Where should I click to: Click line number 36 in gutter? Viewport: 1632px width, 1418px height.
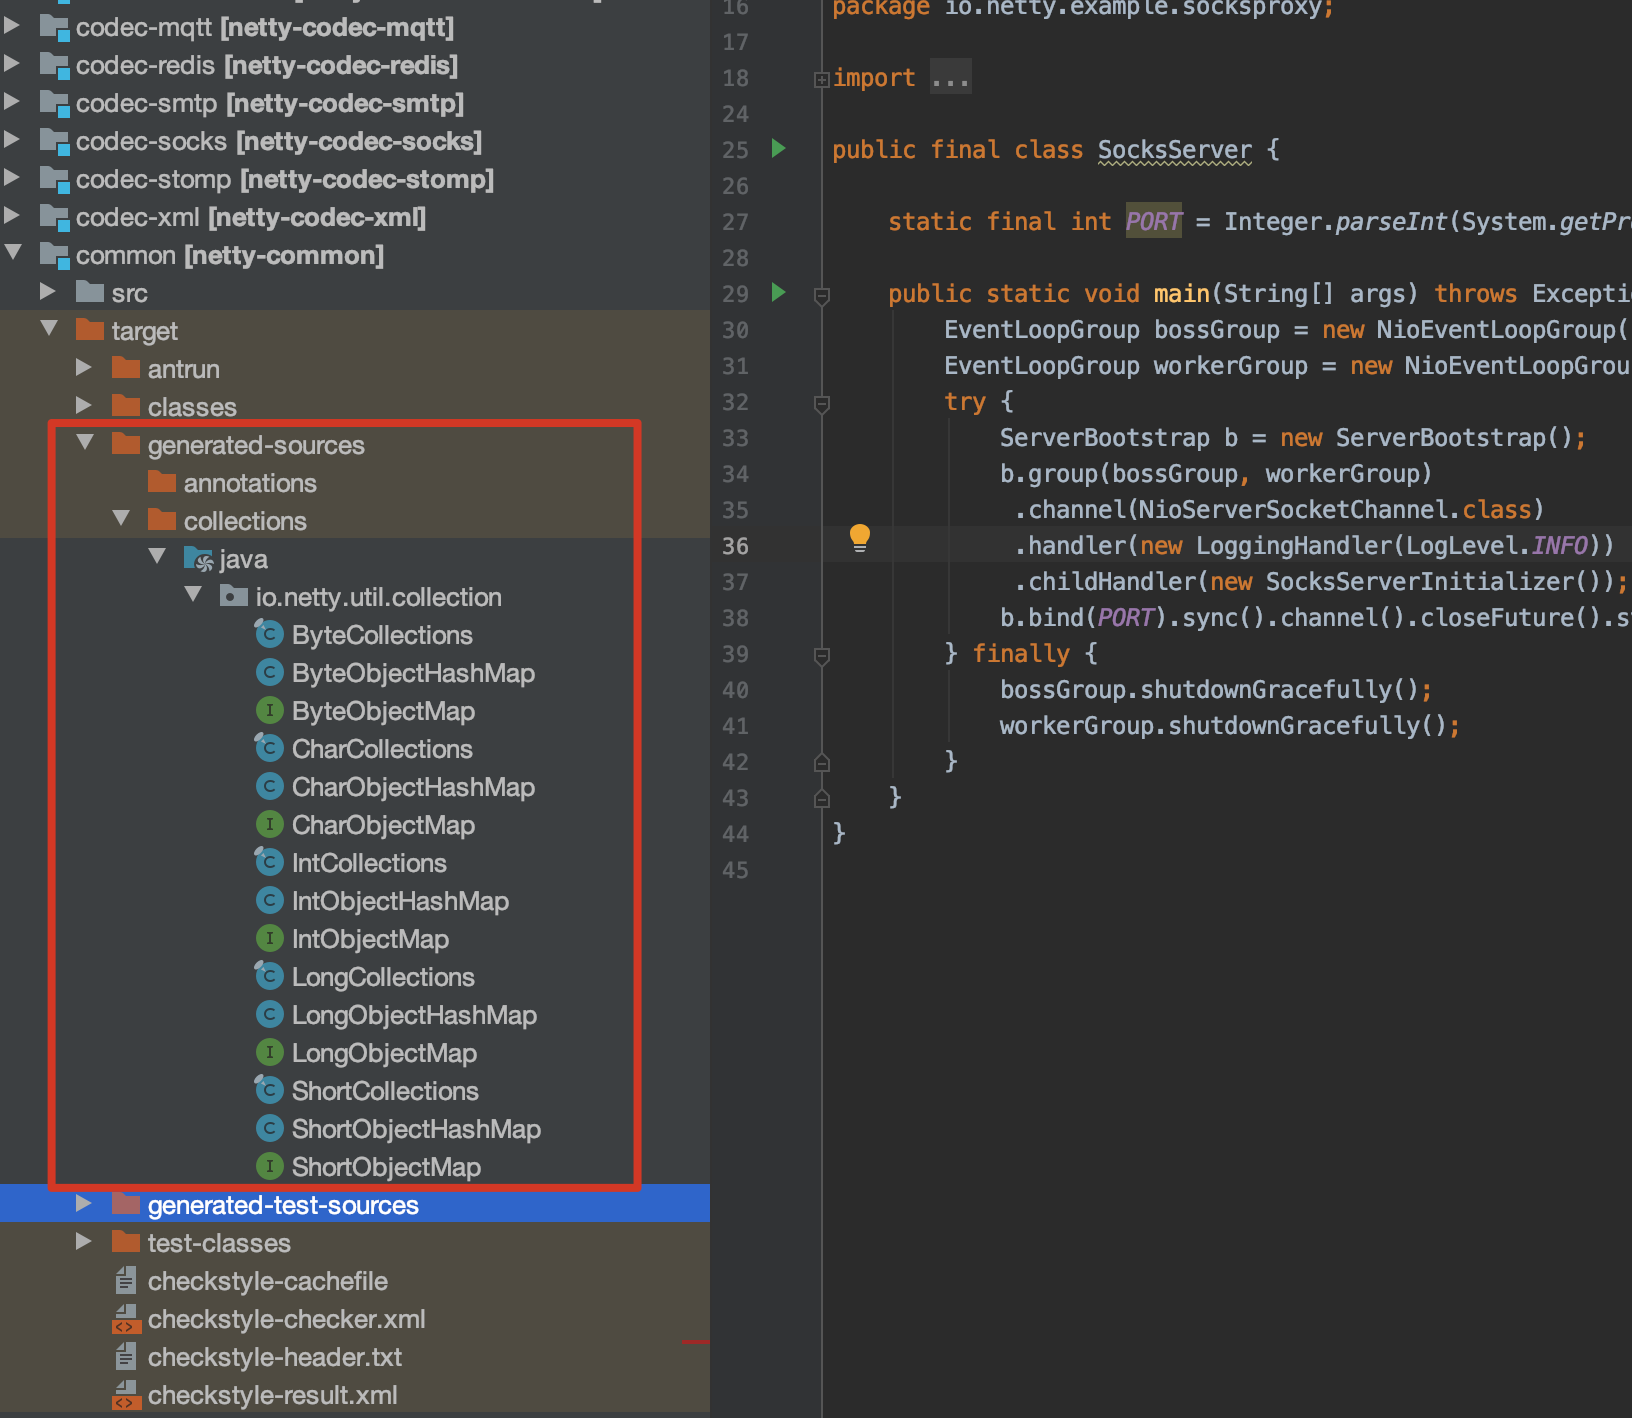pos(735,546)
